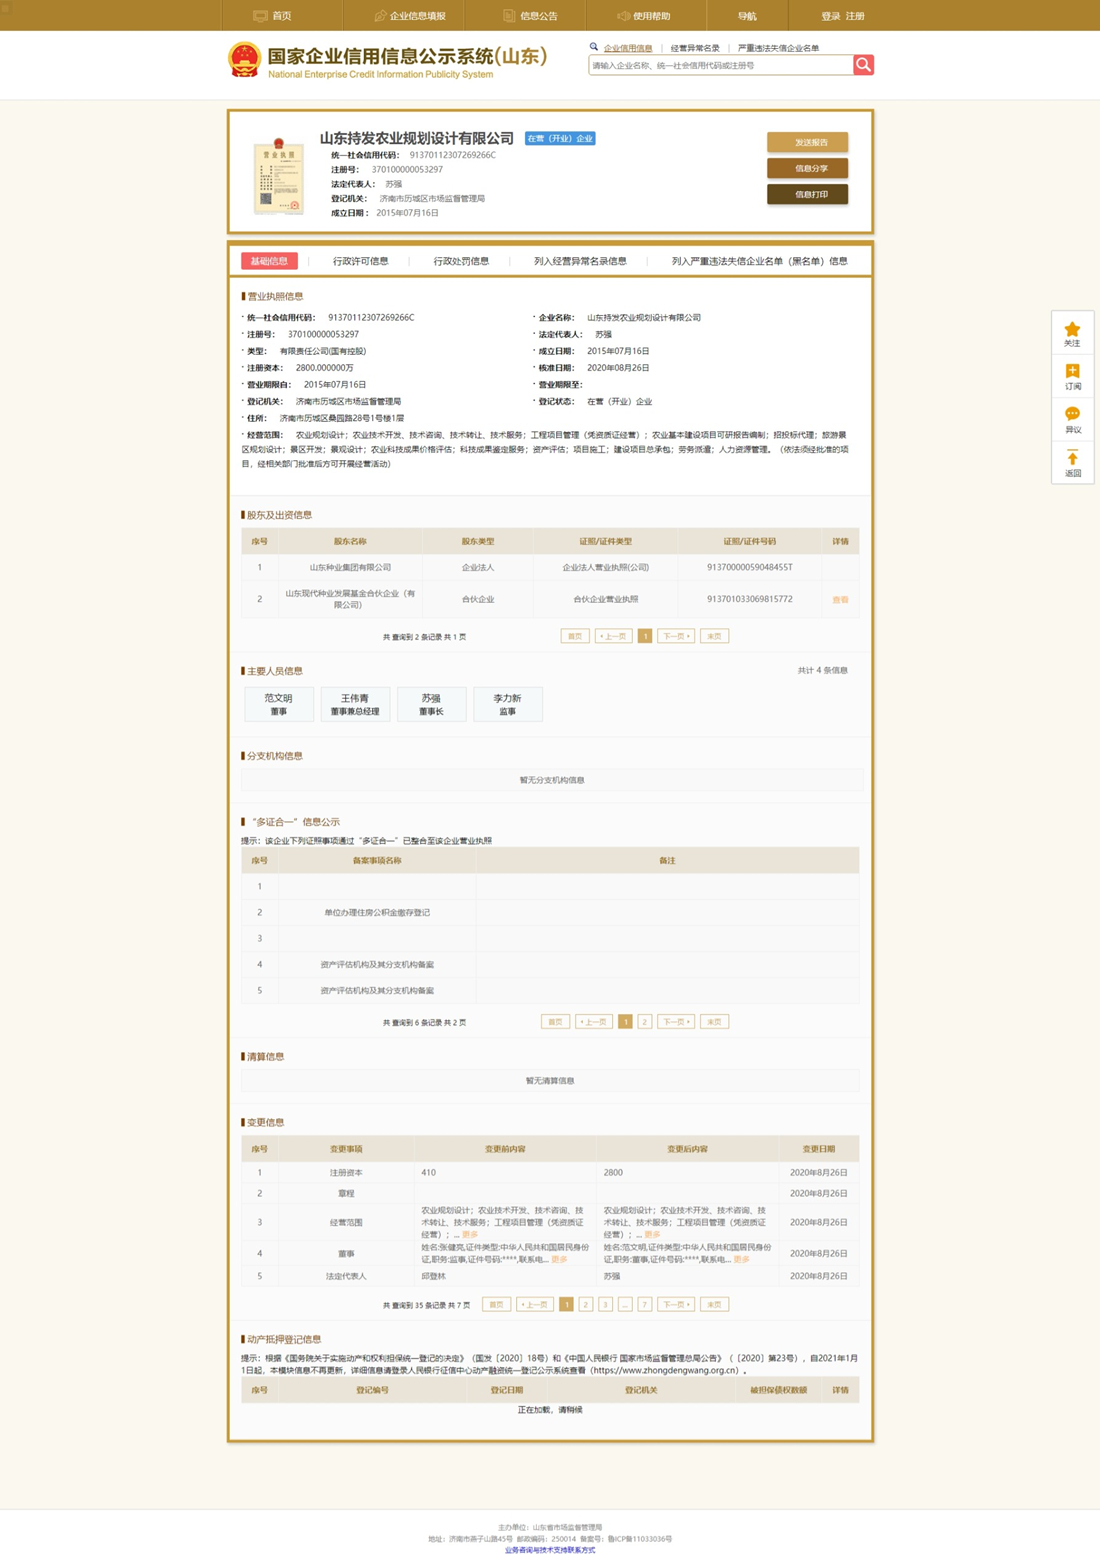Click 首页 in 多证合一 pagination
The width and height of the screenshot is (1100, 1554).
[555, 1022]
